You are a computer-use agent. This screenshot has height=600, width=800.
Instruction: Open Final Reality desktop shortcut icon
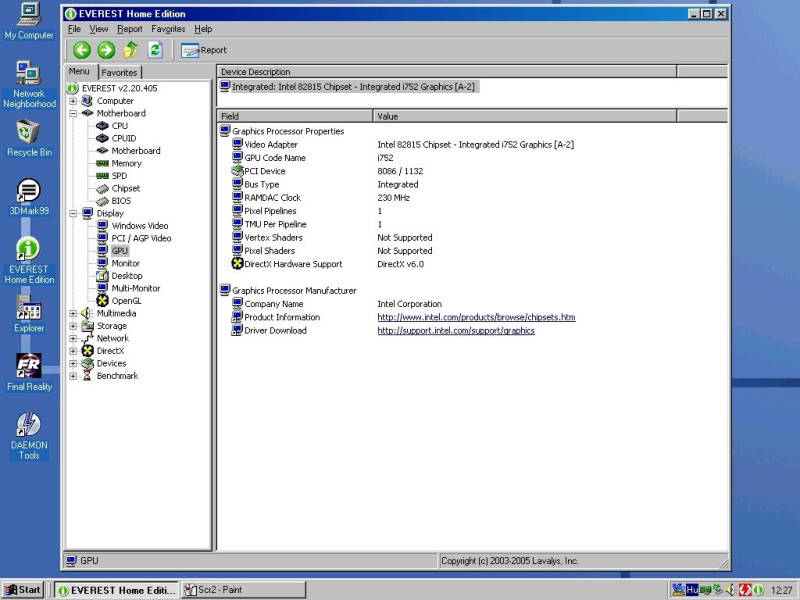click(x=29, y=365)
